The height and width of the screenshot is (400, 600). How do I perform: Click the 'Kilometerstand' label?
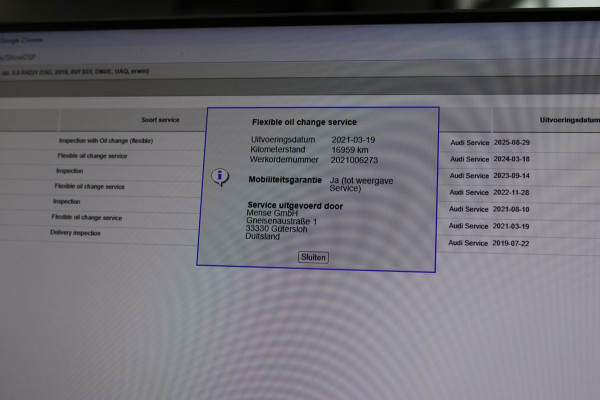tap(278, 149)
